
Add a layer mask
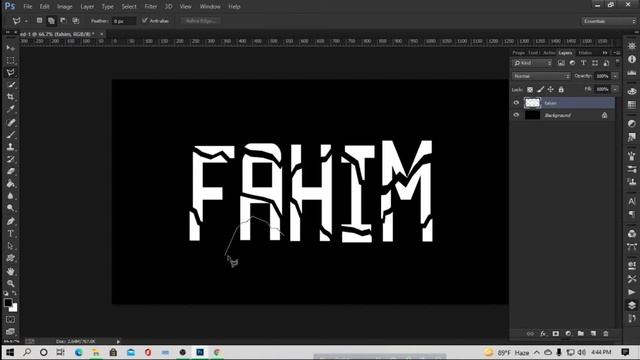[x=556, y=333]
